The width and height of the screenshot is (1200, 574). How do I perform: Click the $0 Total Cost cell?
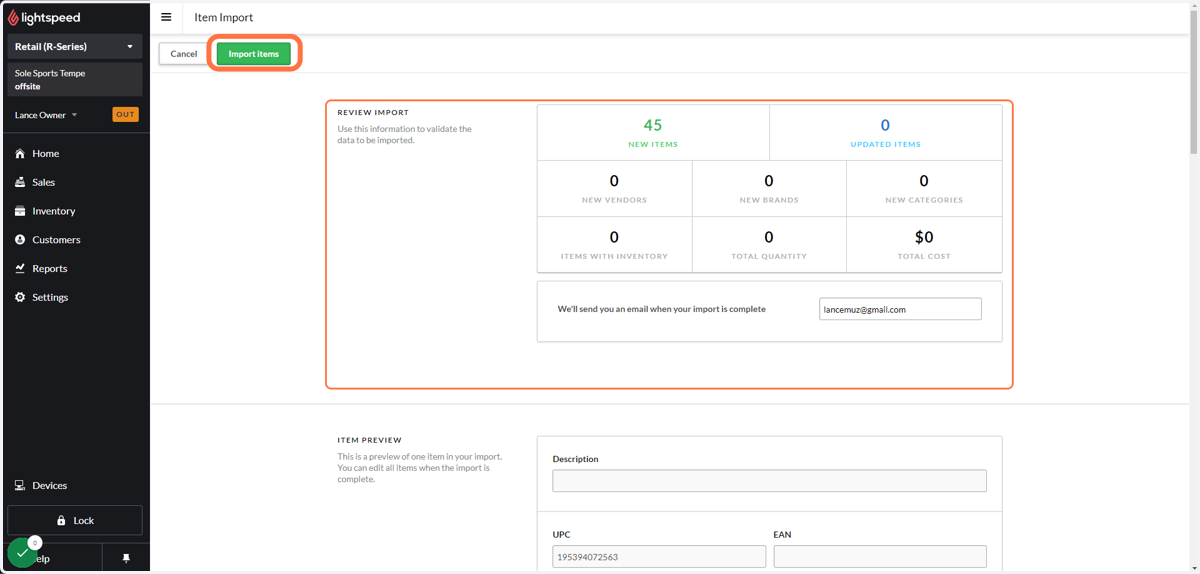coord(924,245)
